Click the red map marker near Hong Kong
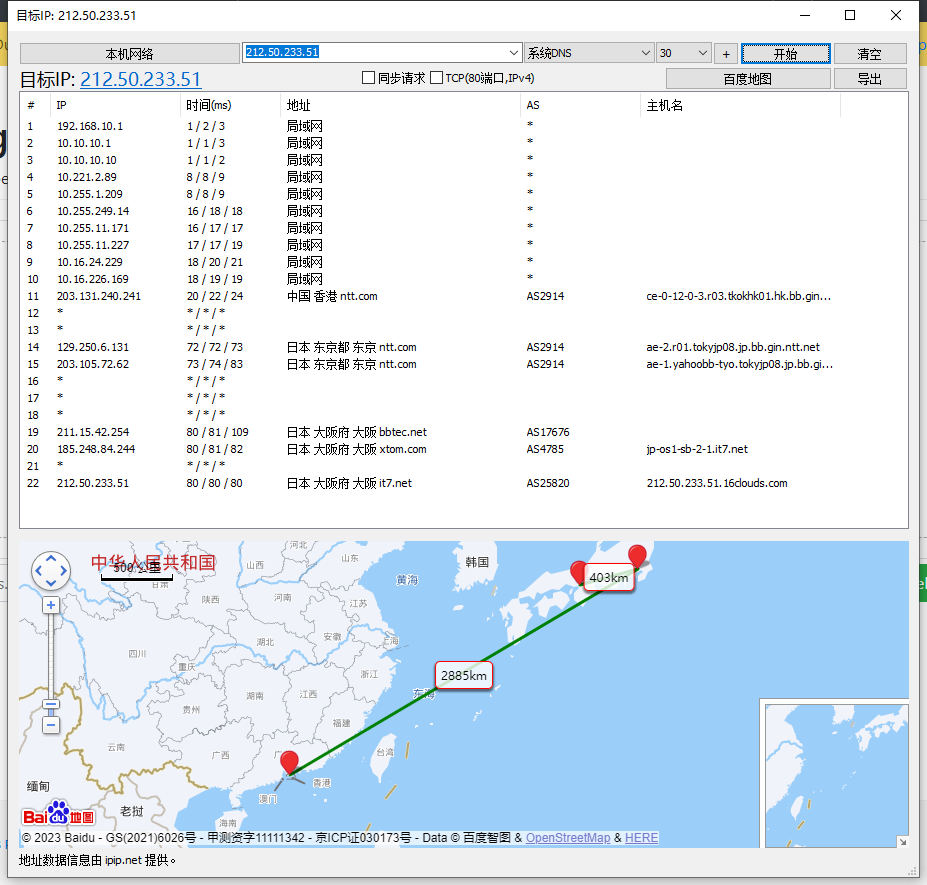Screen dimensions: 927x885 (290, 762)
